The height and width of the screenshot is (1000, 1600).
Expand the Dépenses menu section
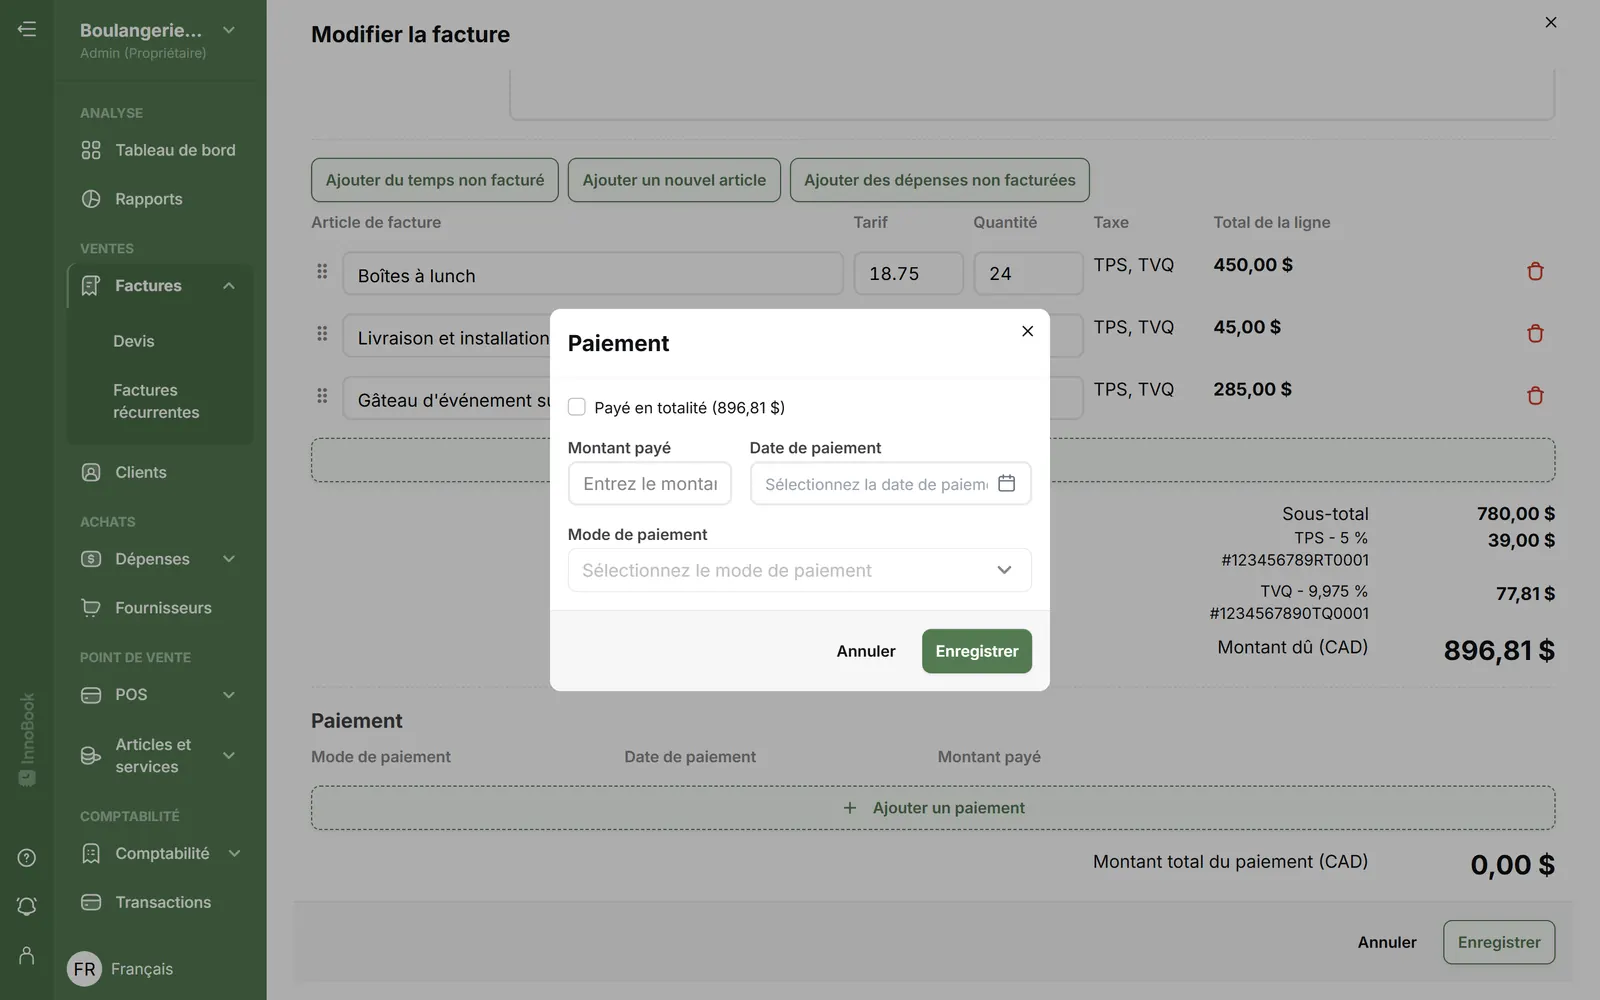pyautogui.click(x=229, y=559)
